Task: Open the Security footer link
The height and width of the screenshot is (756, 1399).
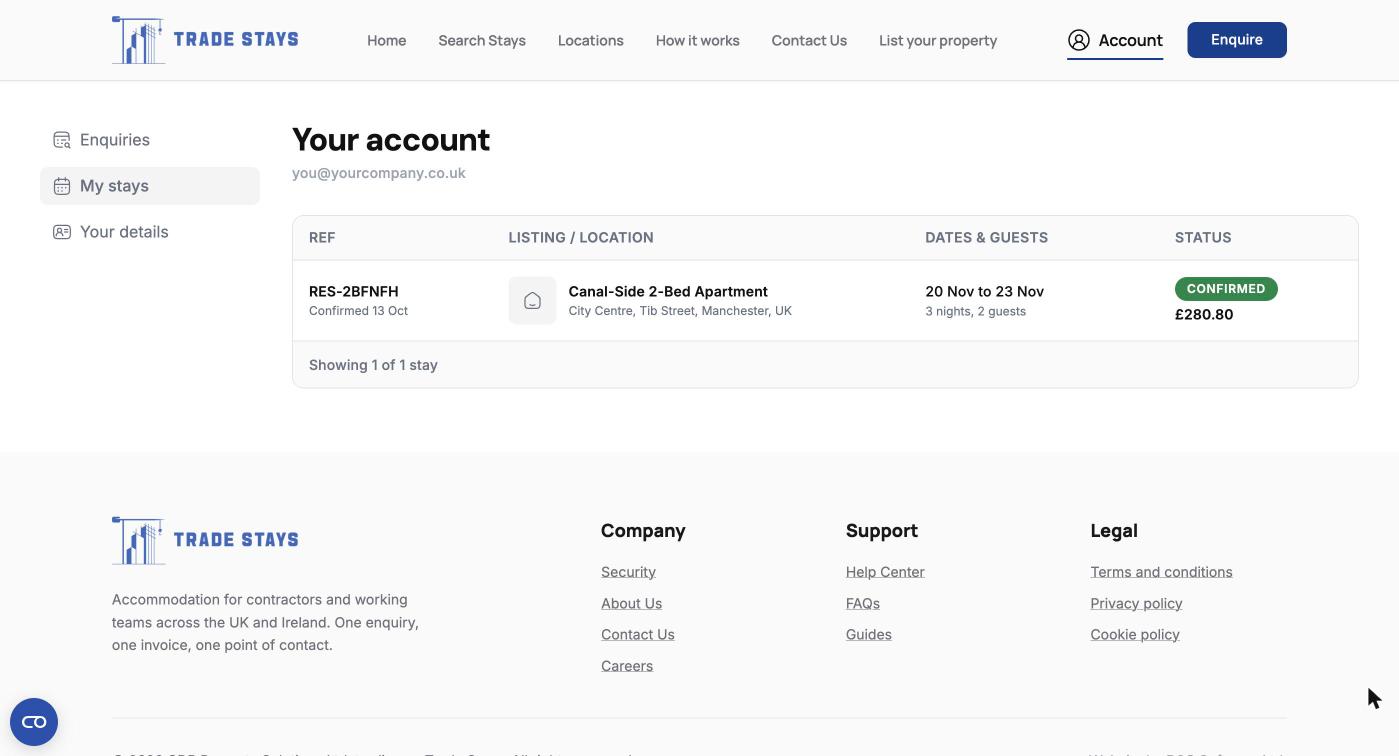Action: (628, 572)
